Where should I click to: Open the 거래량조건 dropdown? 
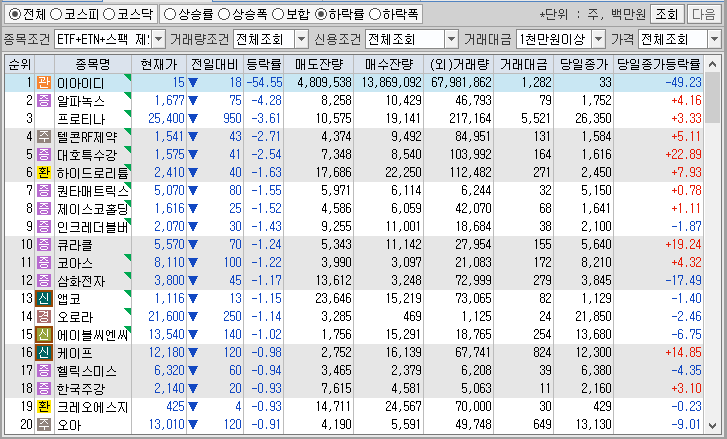point(301,39)
